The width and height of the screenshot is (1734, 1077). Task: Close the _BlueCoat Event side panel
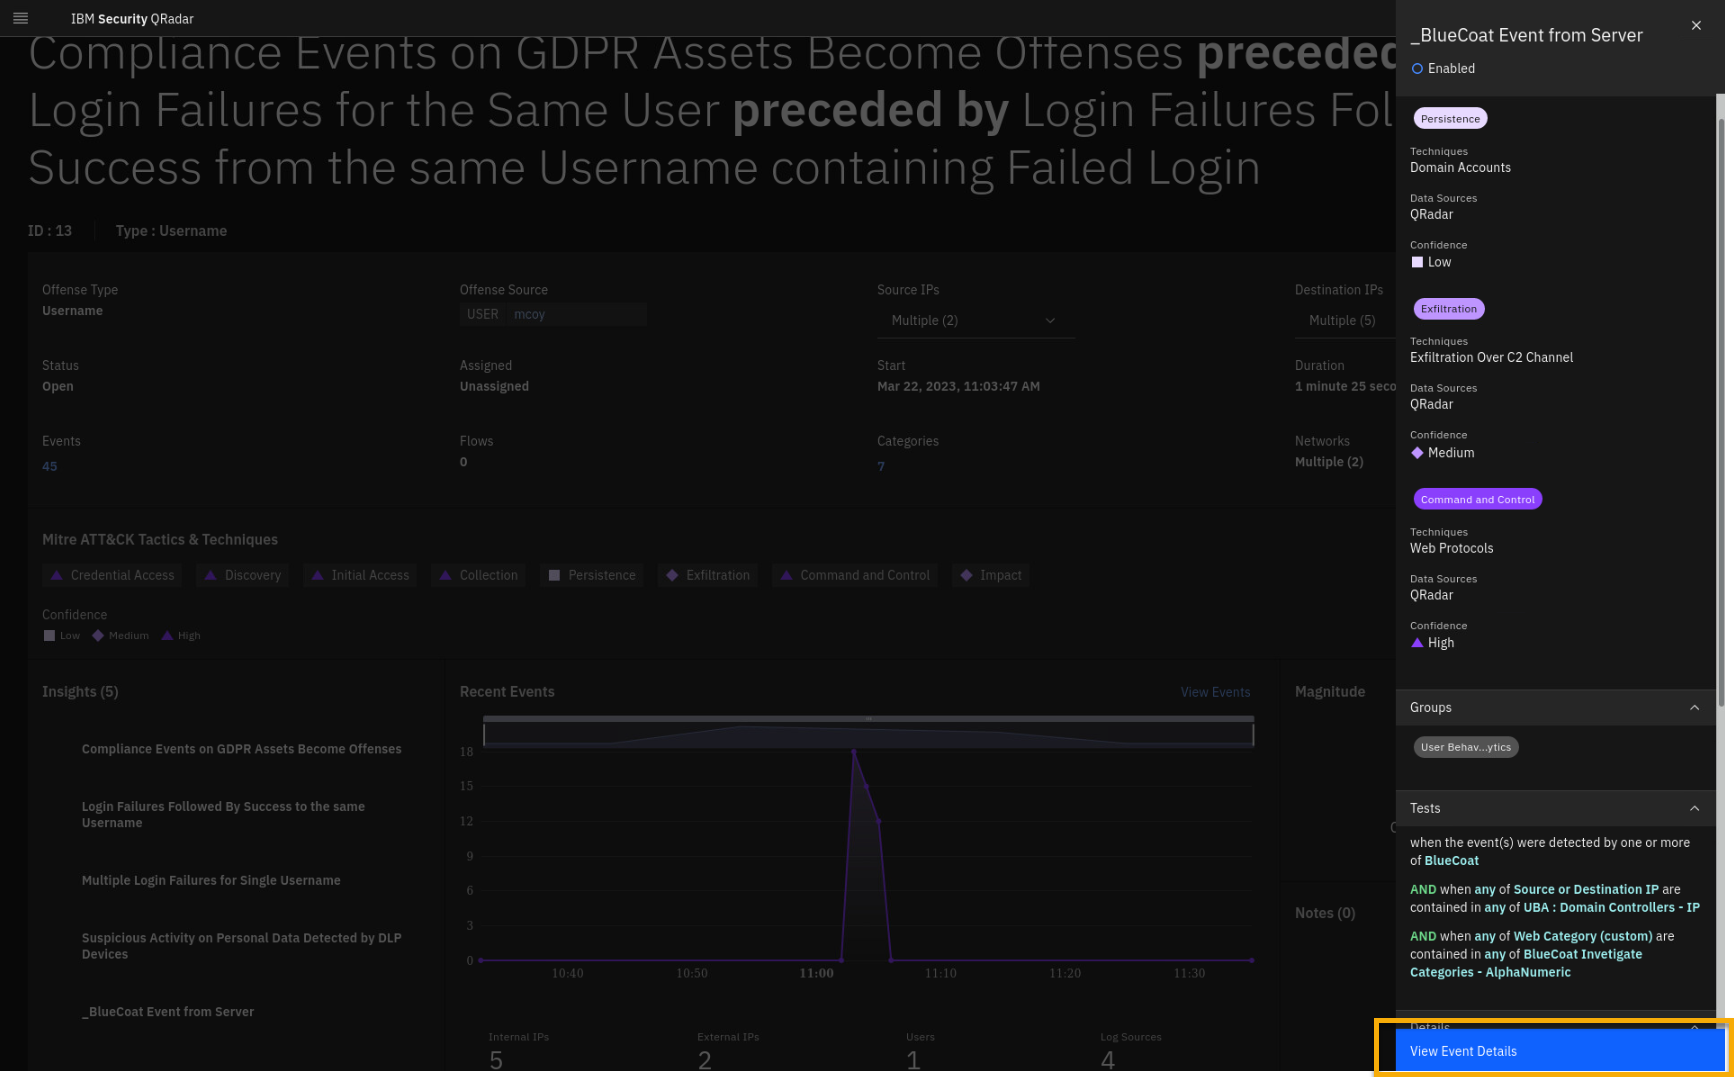coord(1696,26)
